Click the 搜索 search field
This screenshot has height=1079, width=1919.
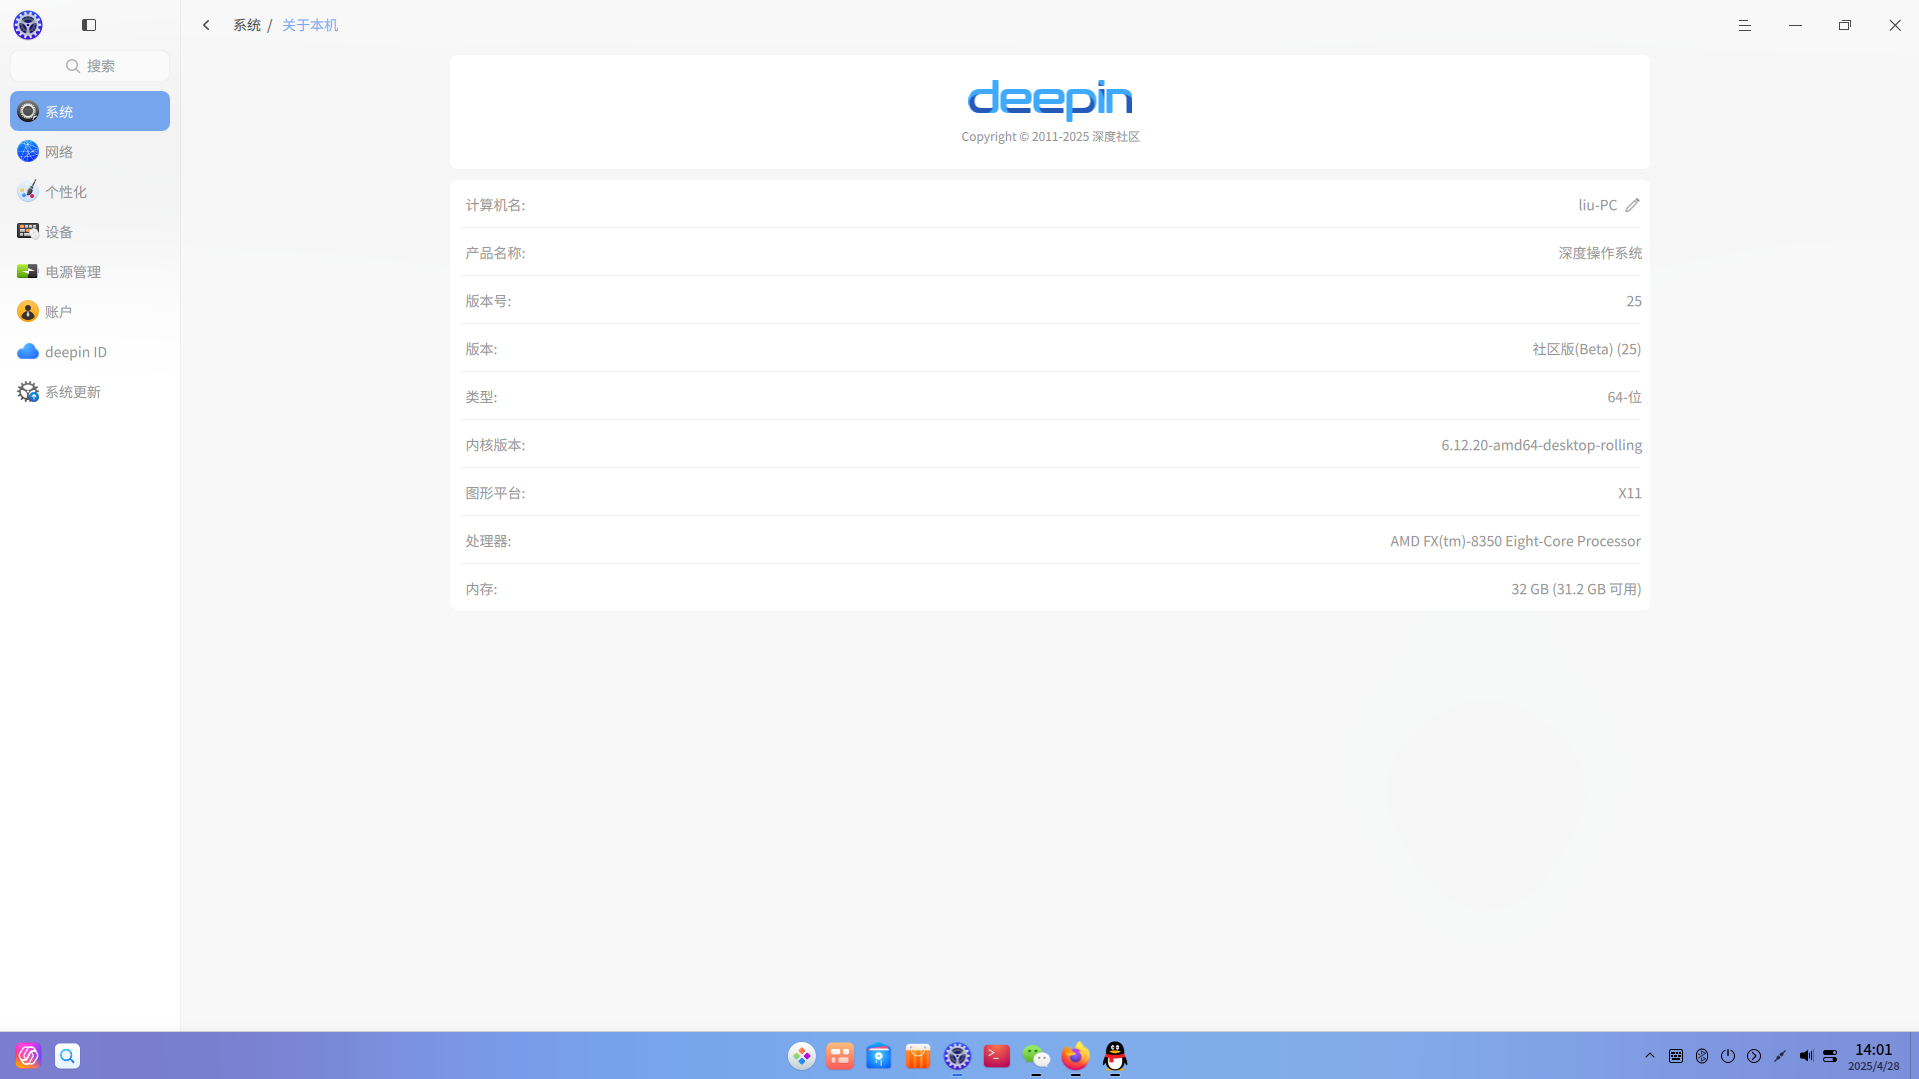(x=90, y=66)
